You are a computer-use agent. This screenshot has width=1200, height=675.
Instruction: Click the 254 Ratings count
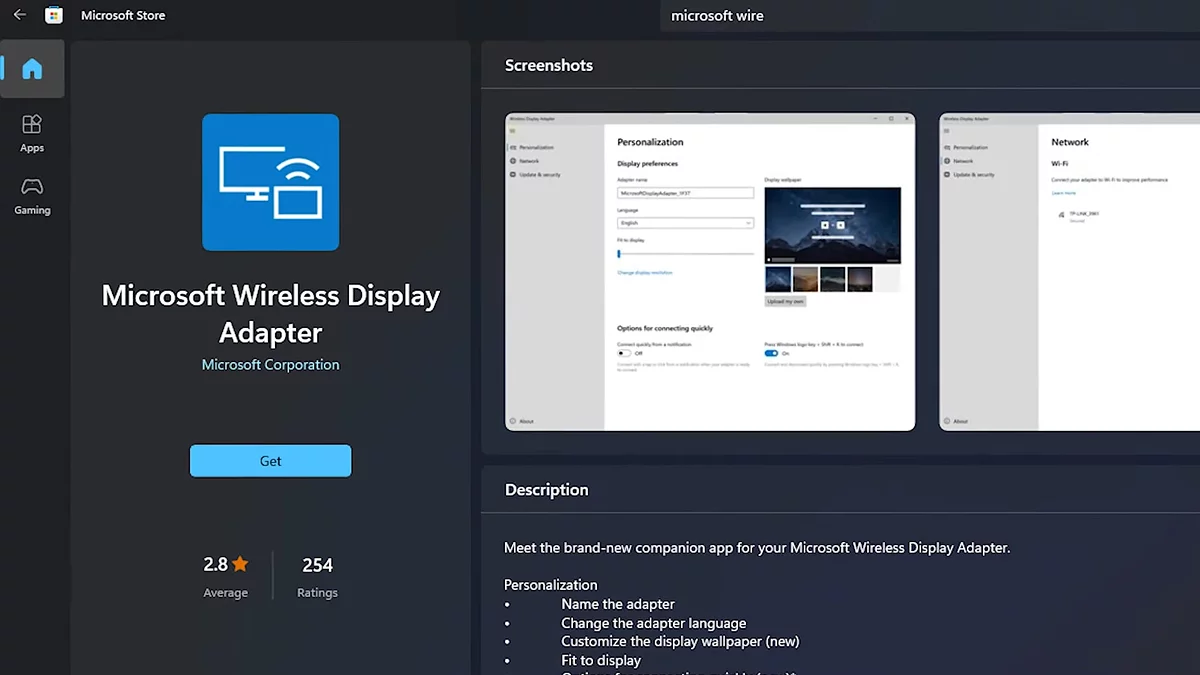[x=317, y=575]
